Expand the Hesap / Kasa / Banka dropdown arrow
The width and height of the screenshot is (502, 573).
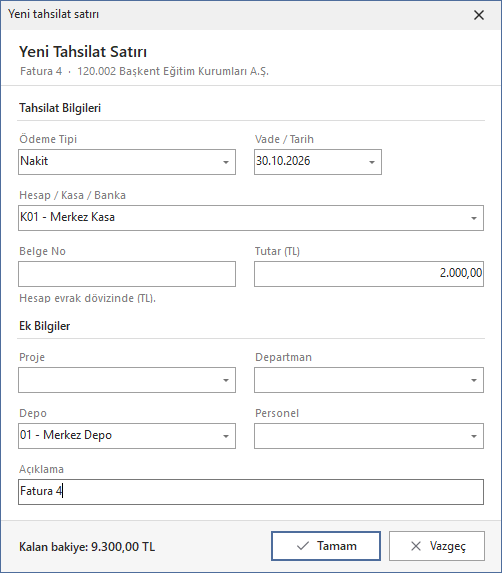pos(474,218)
